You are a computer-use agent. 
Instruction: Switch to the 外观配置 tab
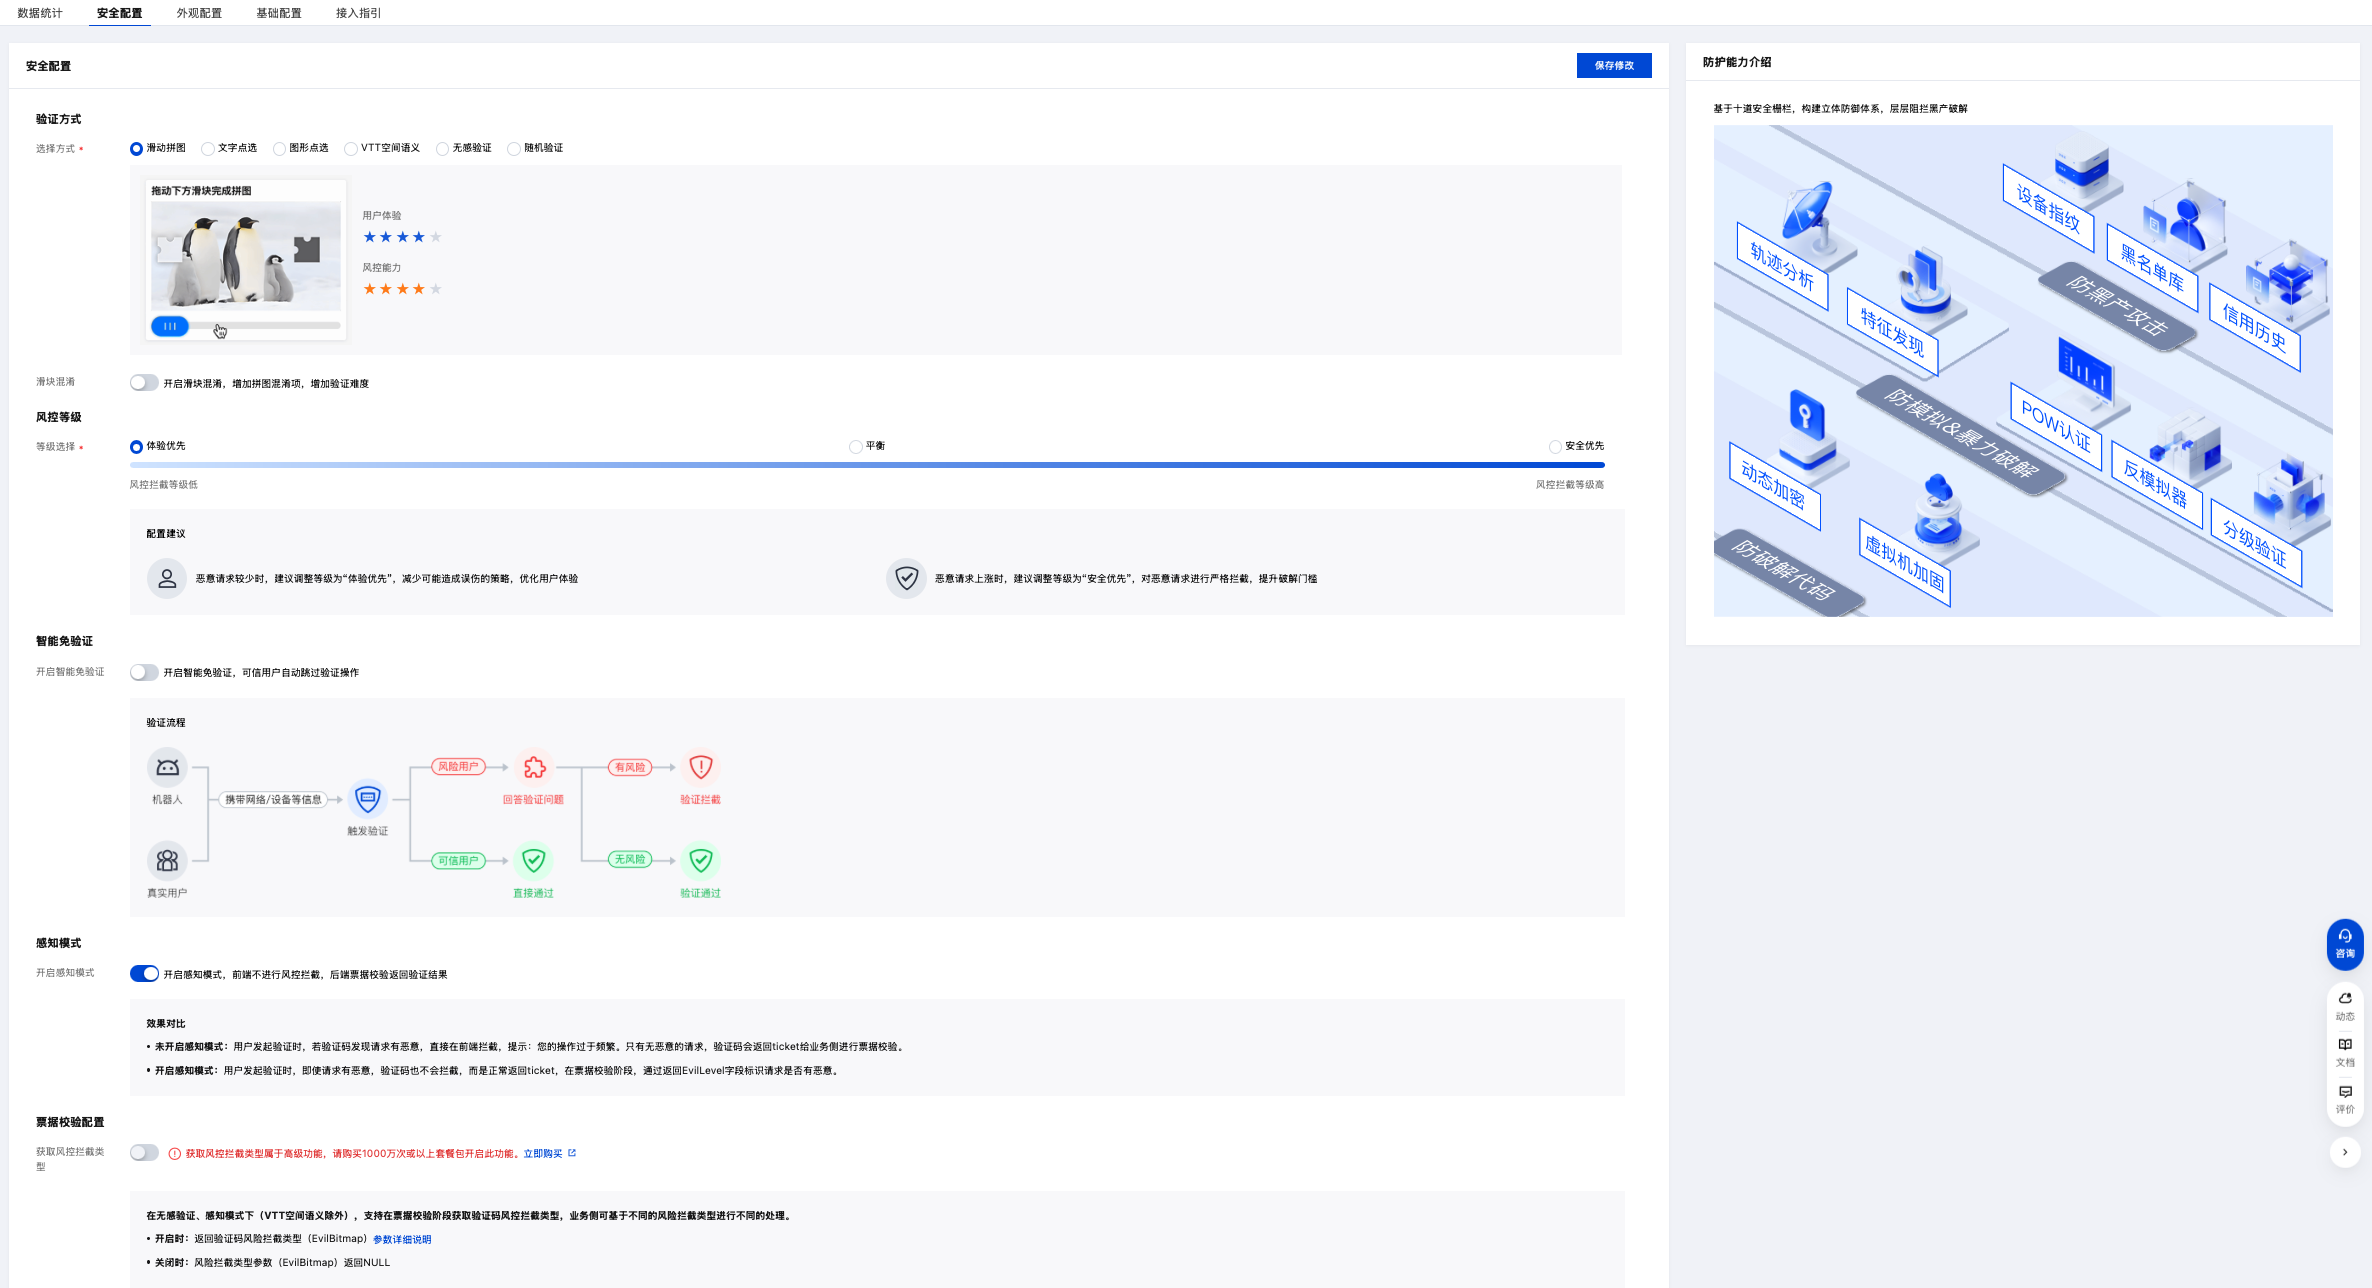[x=199, y=13]
